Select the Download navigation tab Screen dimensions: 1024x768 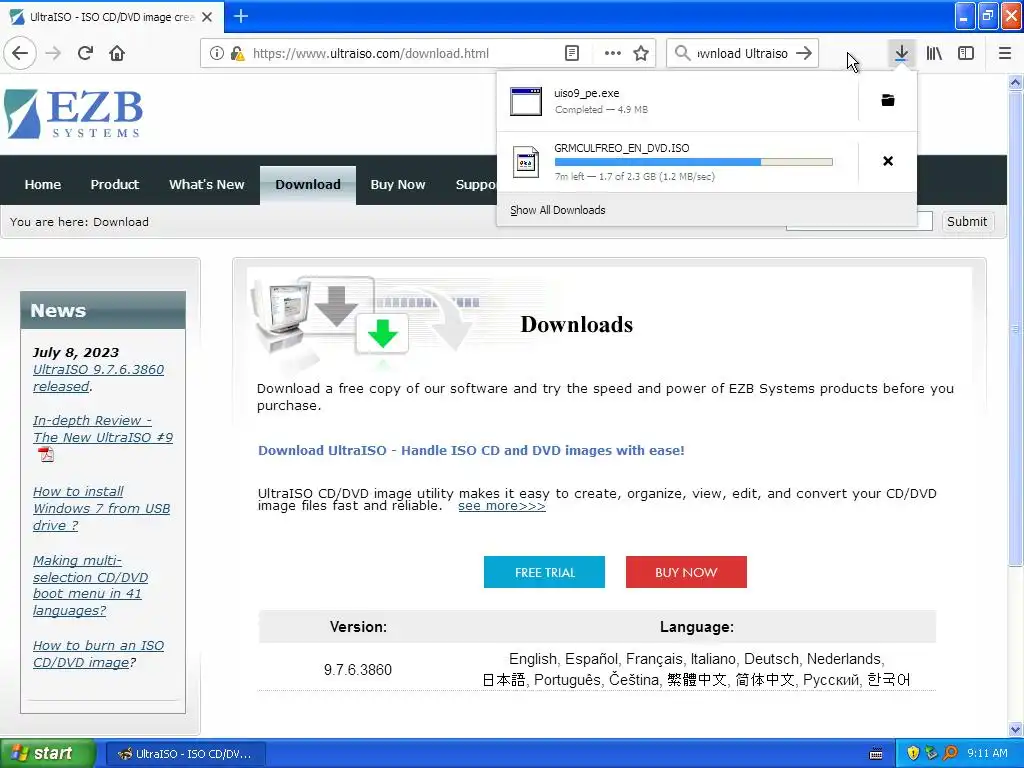point(308,185)
